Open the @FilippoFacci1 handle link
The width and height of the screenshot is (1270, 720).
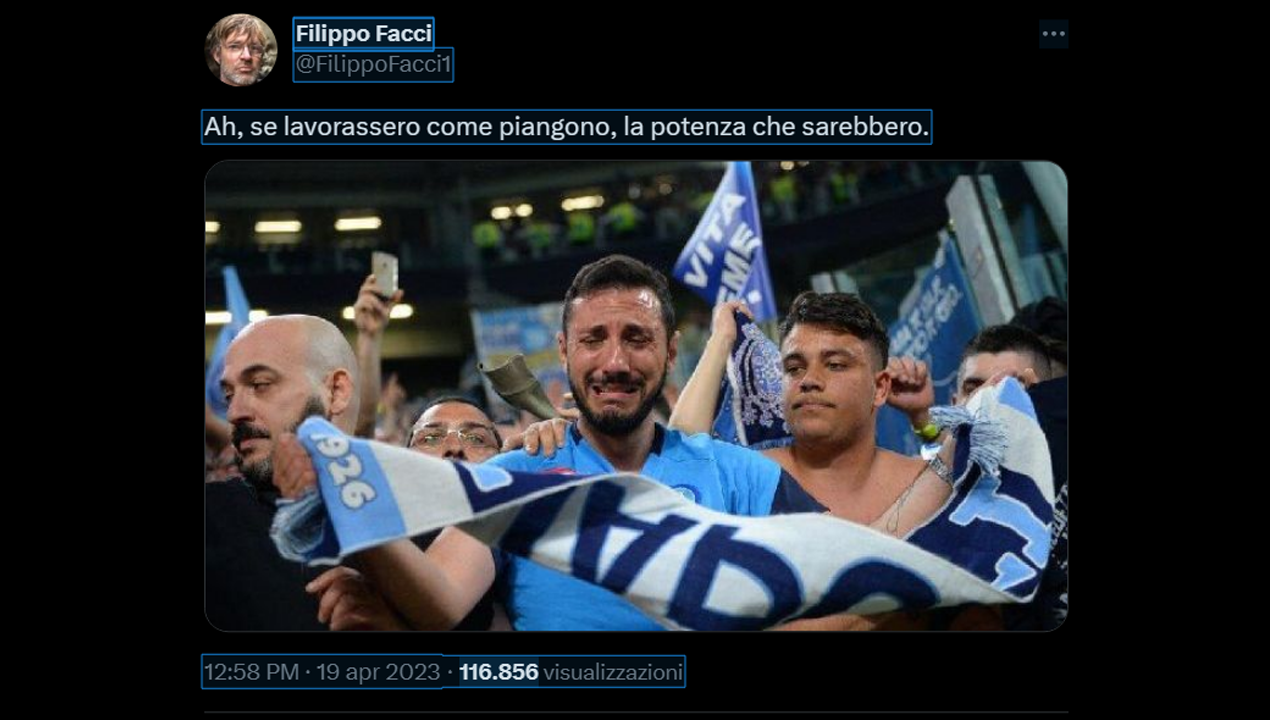[x=372, y=65]
